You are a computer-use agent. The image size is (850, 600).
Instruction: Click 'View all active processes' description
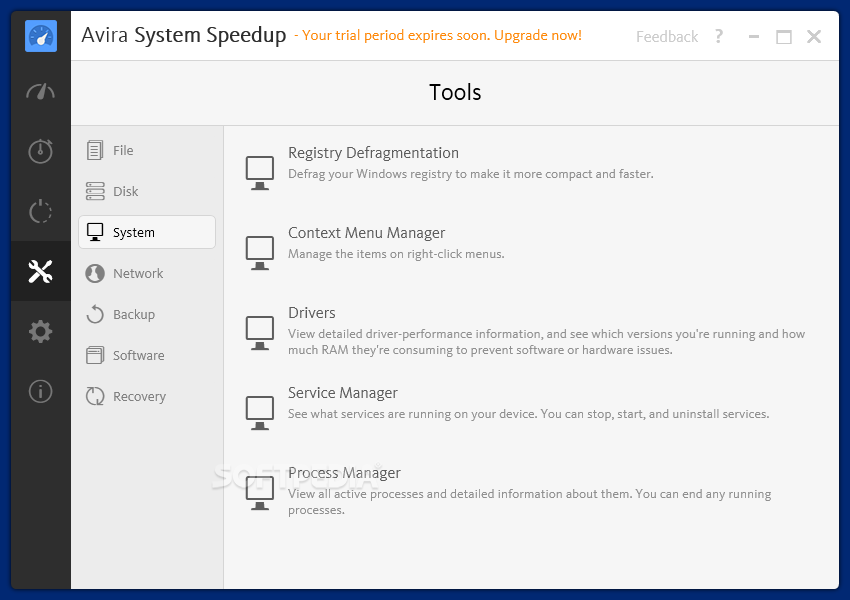(x=530, y=502)
